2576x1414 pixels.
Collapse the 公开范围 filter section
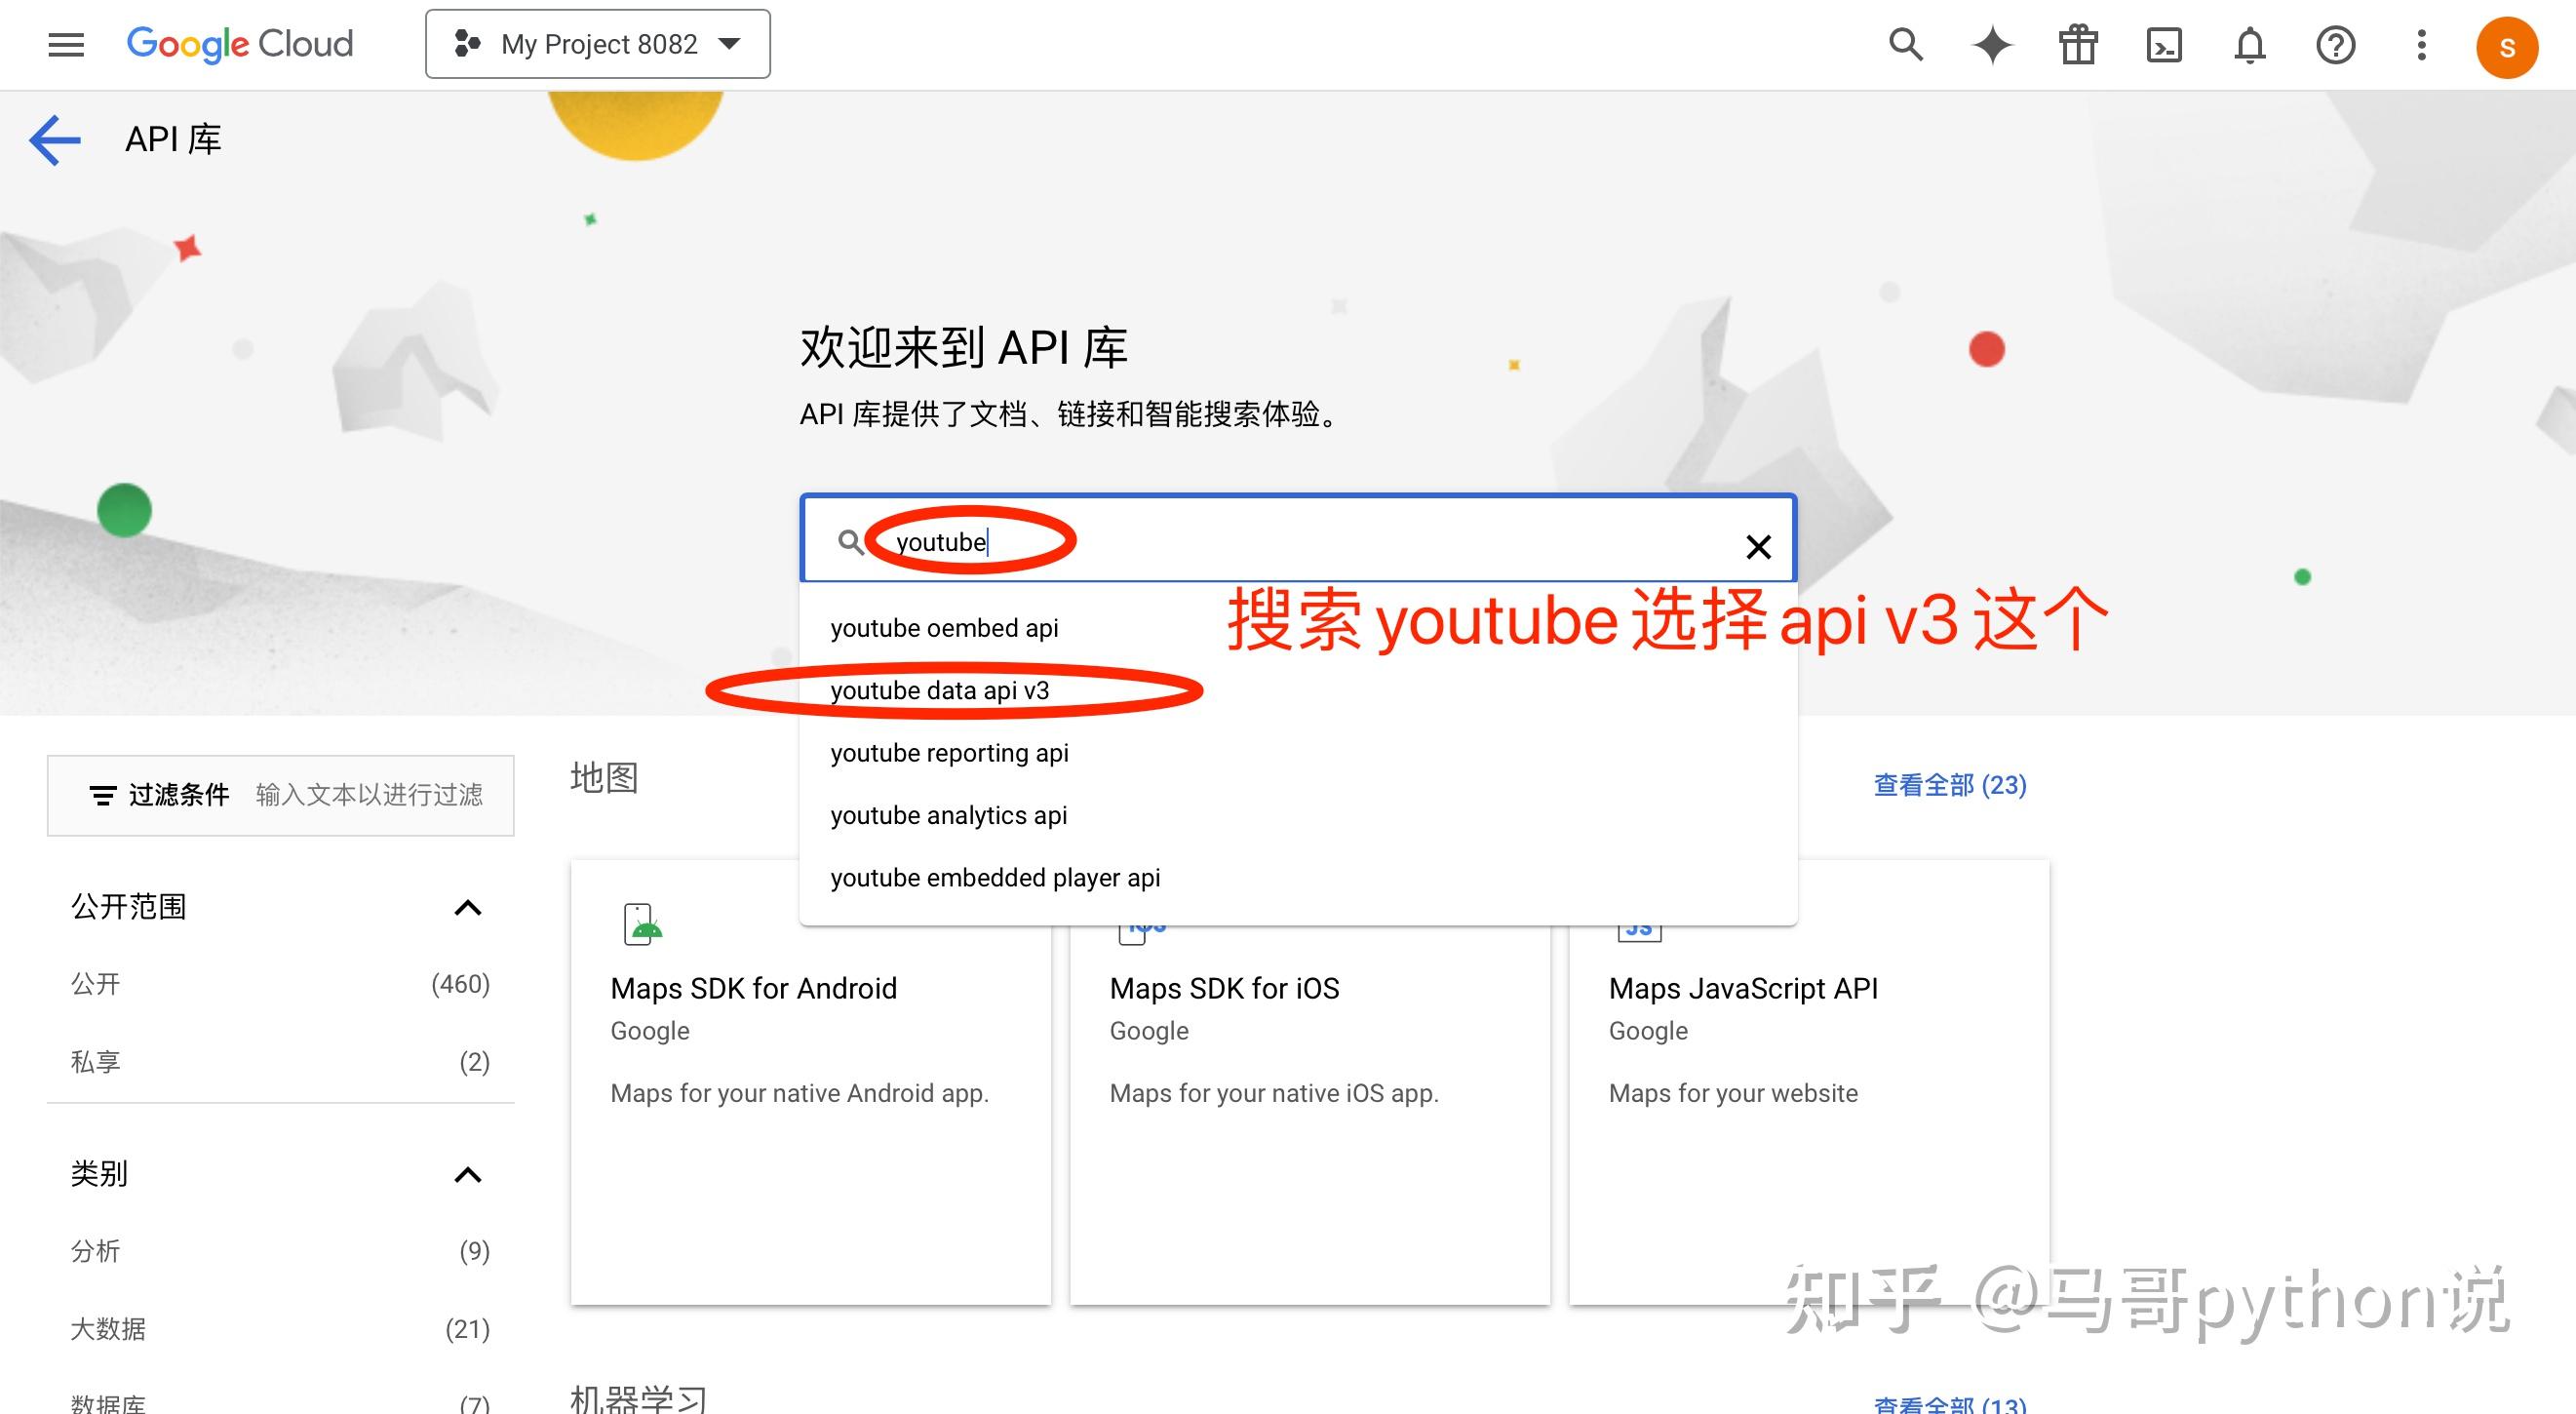(467, 908)
